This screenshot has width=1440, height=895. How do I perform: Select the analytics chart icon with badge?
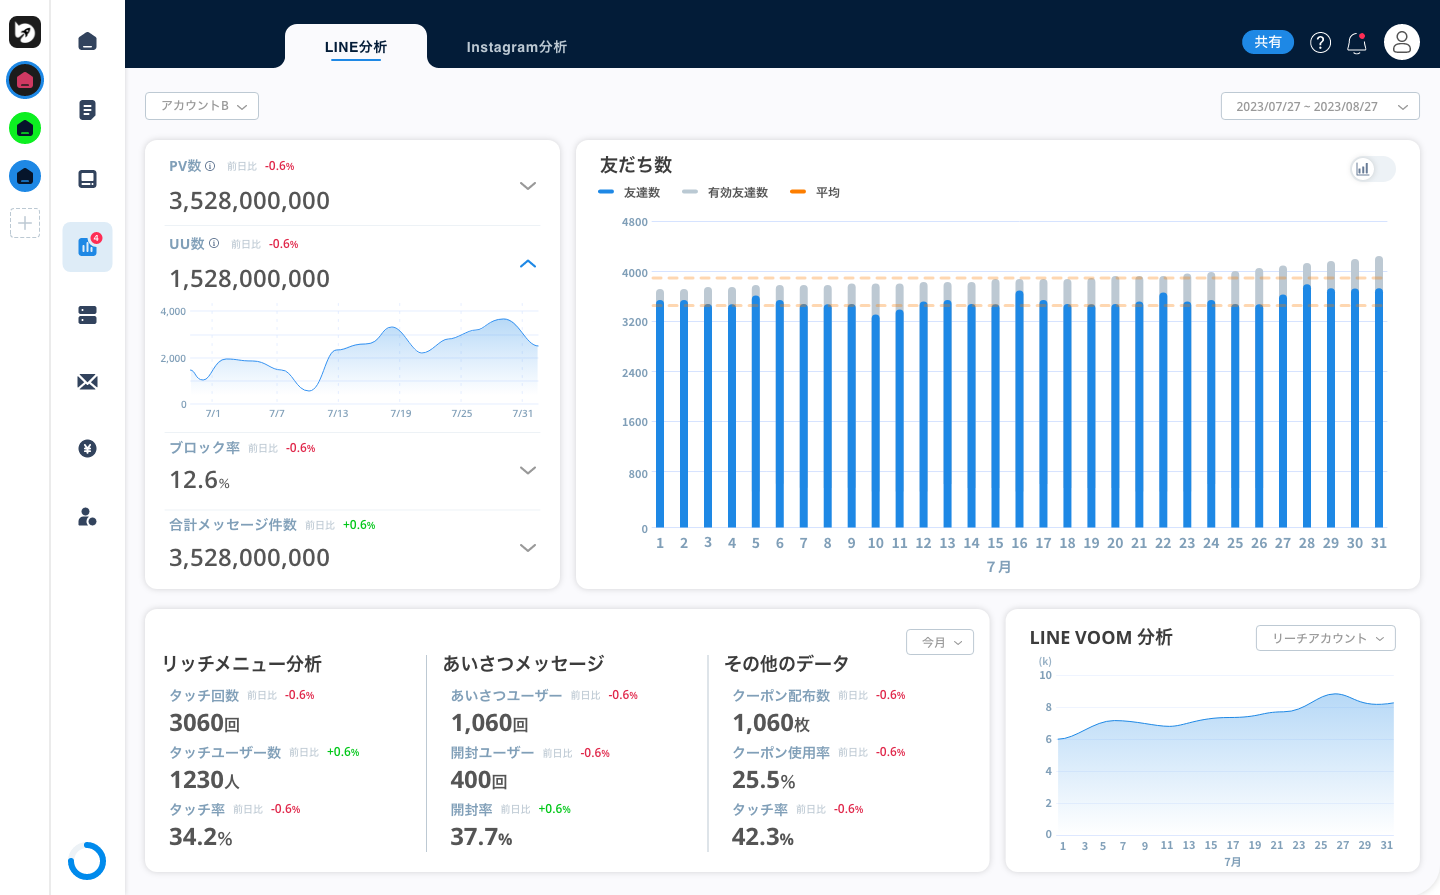(x=87, y=247)
